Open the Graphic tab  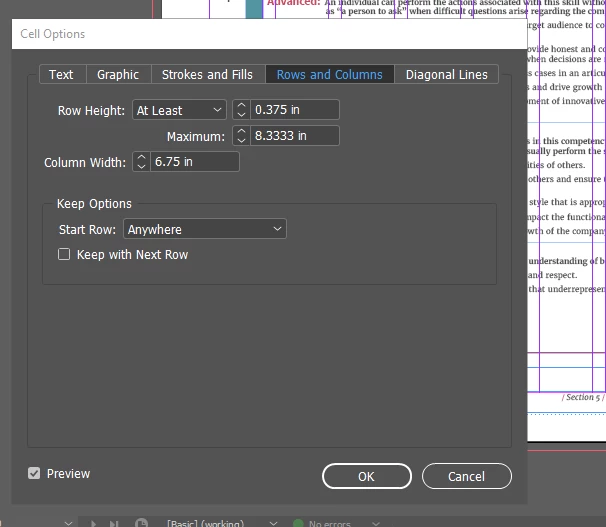(118, 74)
